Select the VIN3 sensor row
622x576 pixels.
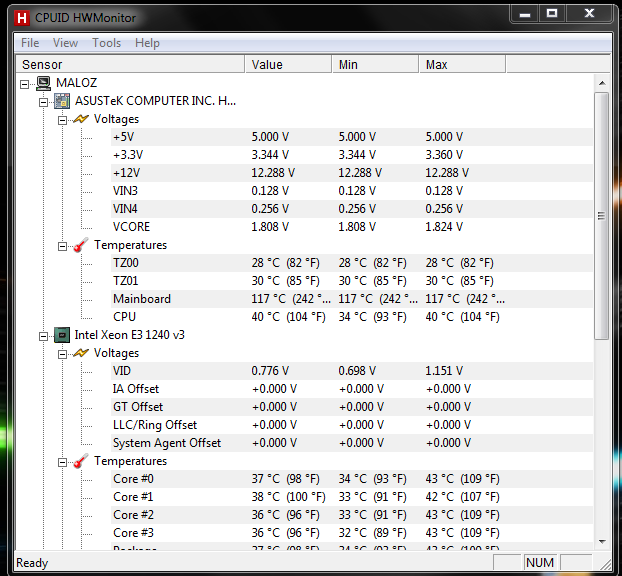tap(352, 191)
